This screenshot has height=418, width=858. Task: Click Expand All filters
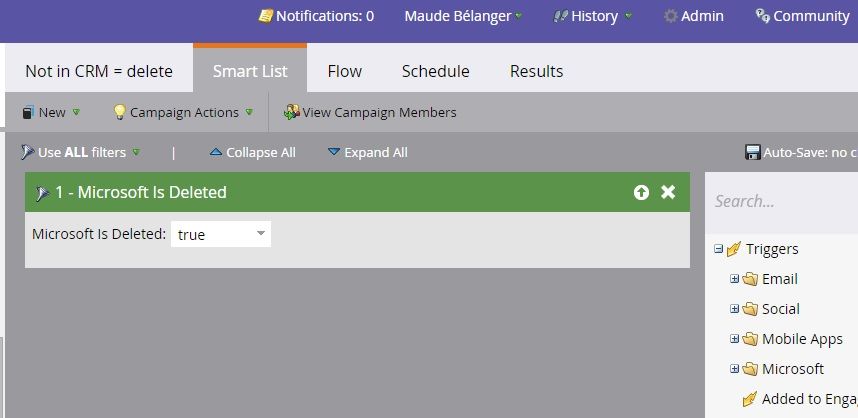(x=368, y=152)
